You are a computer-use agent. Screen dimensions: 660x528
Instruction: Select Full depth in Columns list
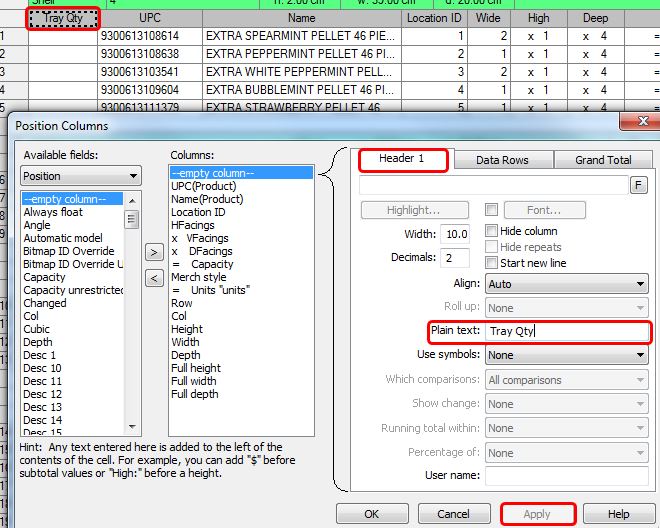coord(195,395)
